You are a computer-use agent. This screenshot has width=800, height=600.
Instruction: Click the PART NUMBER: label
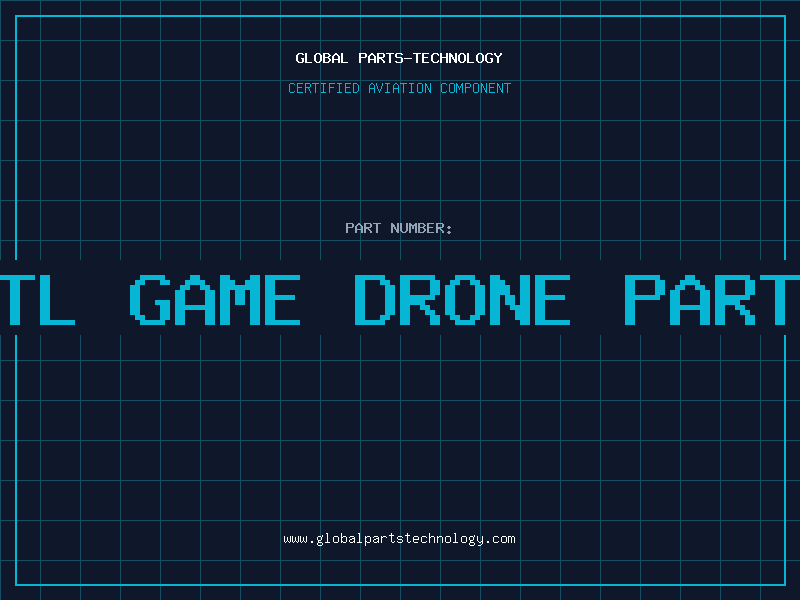pyautogui.click(x=398, y=228)
